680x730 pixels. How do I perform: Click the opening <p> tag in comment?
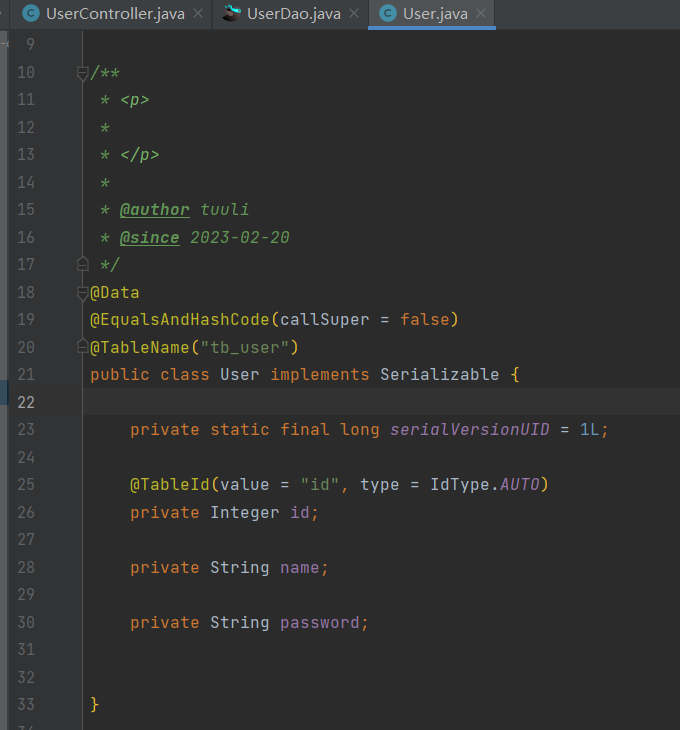coord(135,100)
